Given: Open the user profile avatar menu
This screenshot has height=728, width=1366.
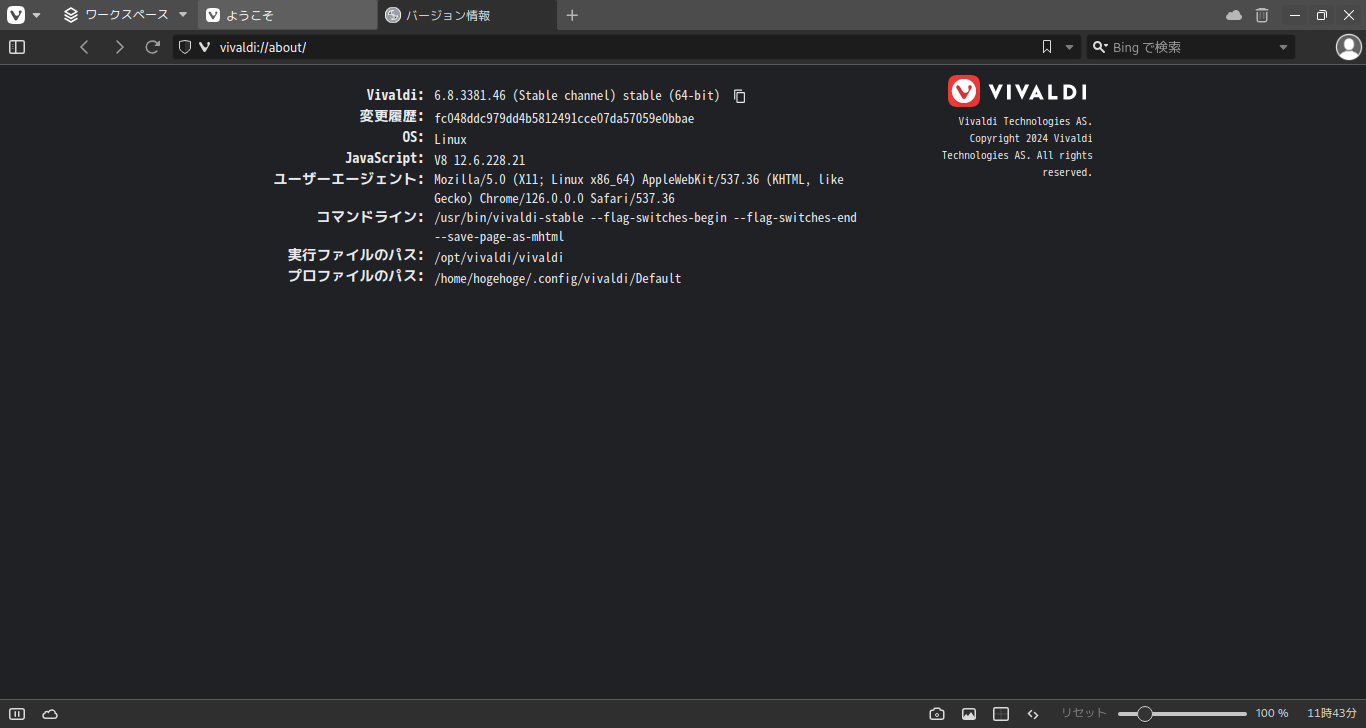Looking at the screenshot, I should point(1349,47).
